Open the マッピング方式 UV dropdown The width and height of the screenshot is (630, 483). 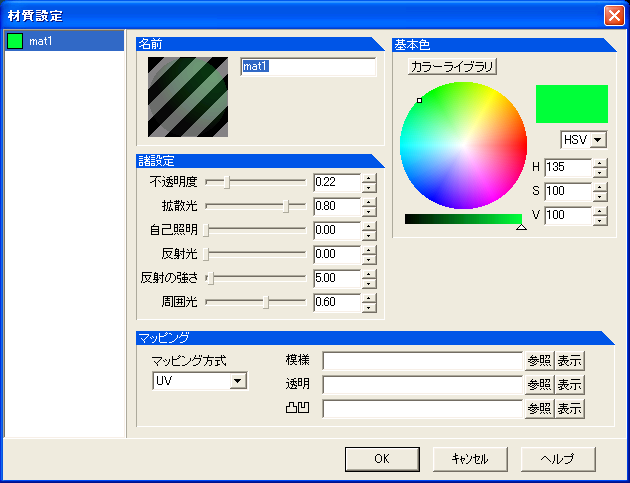[200, 381]
